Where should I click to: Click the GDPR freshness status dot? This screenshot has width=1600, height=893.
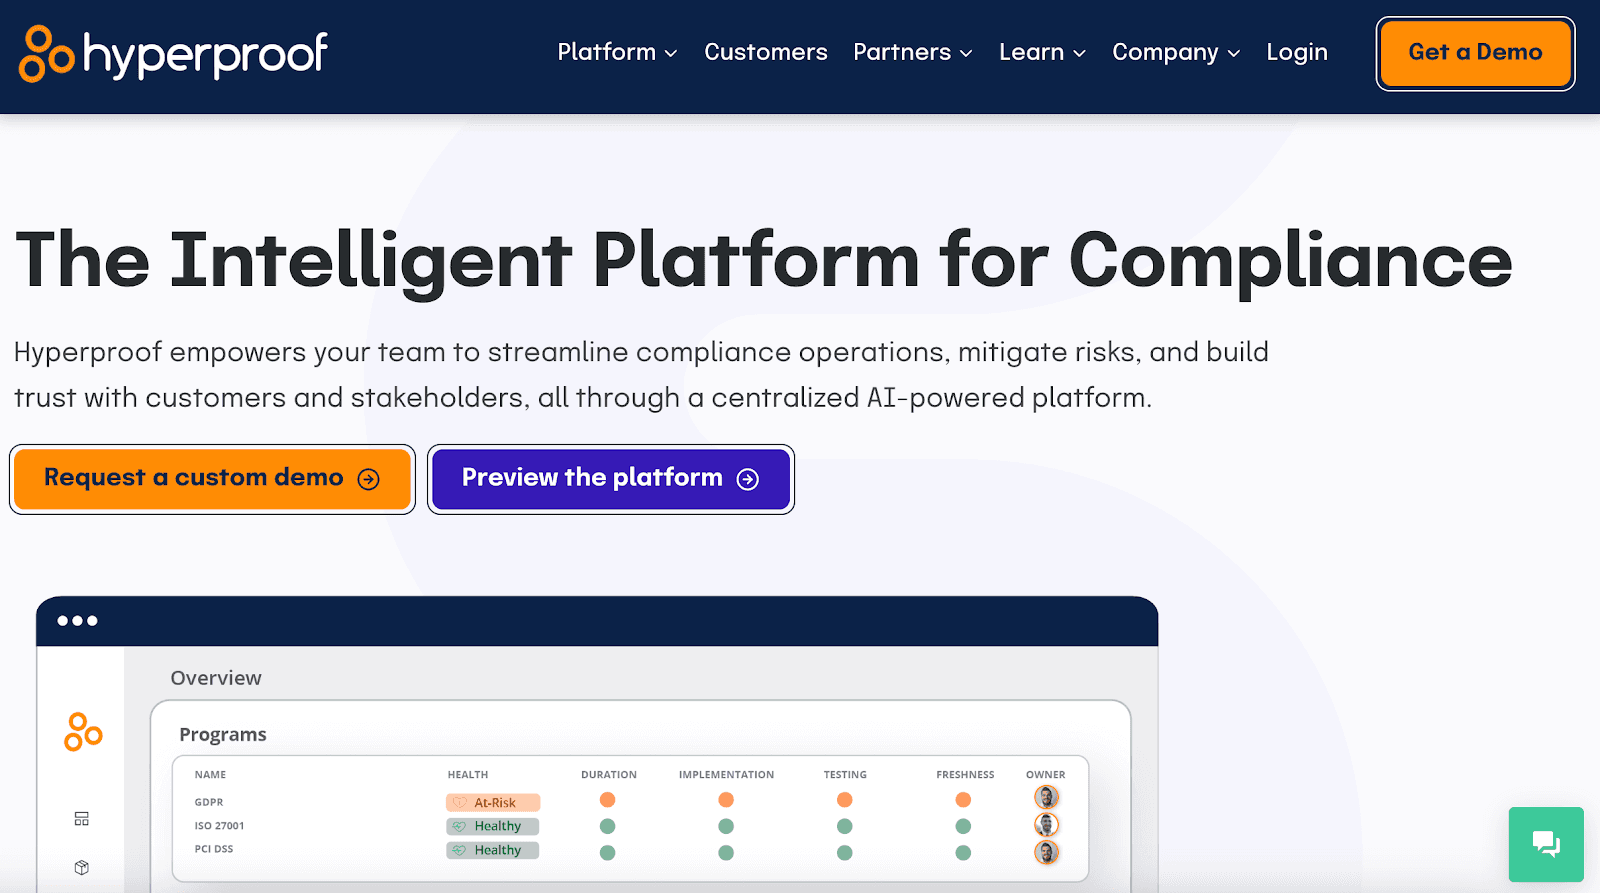coord(963,800)
